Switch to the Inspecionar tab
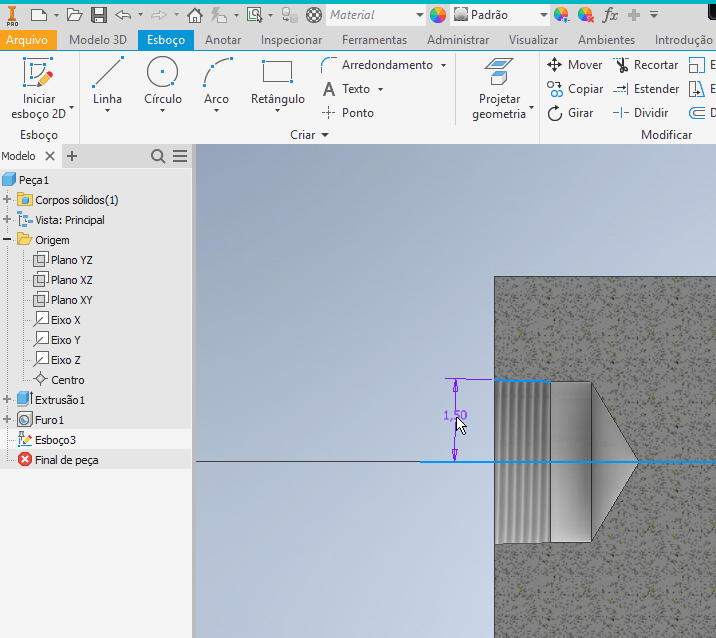The image size is (716, 638). (x=291, y=40)
